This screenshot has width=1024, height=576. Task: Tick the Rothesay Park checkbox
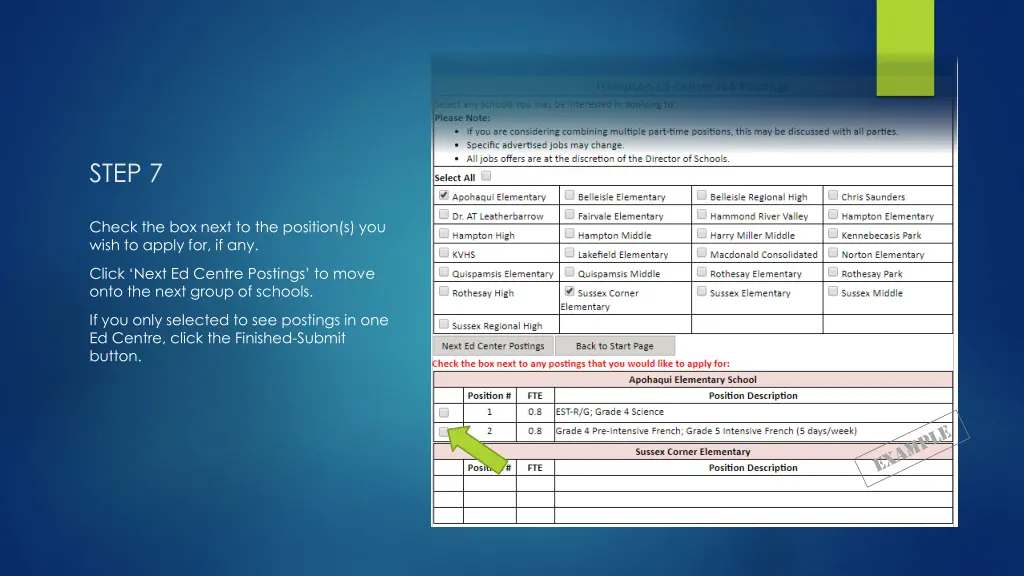click(833, 273)
